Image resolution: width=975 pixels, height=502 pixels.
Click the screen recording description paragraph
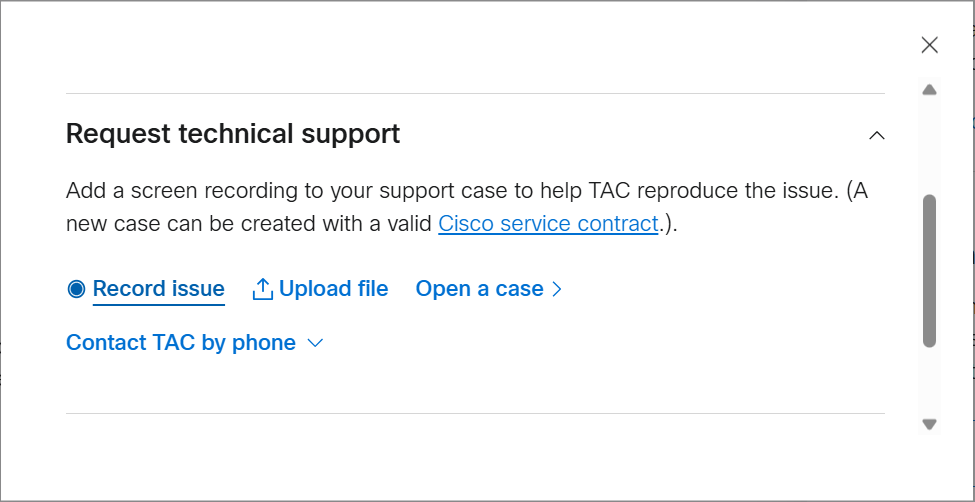(467, 207)
